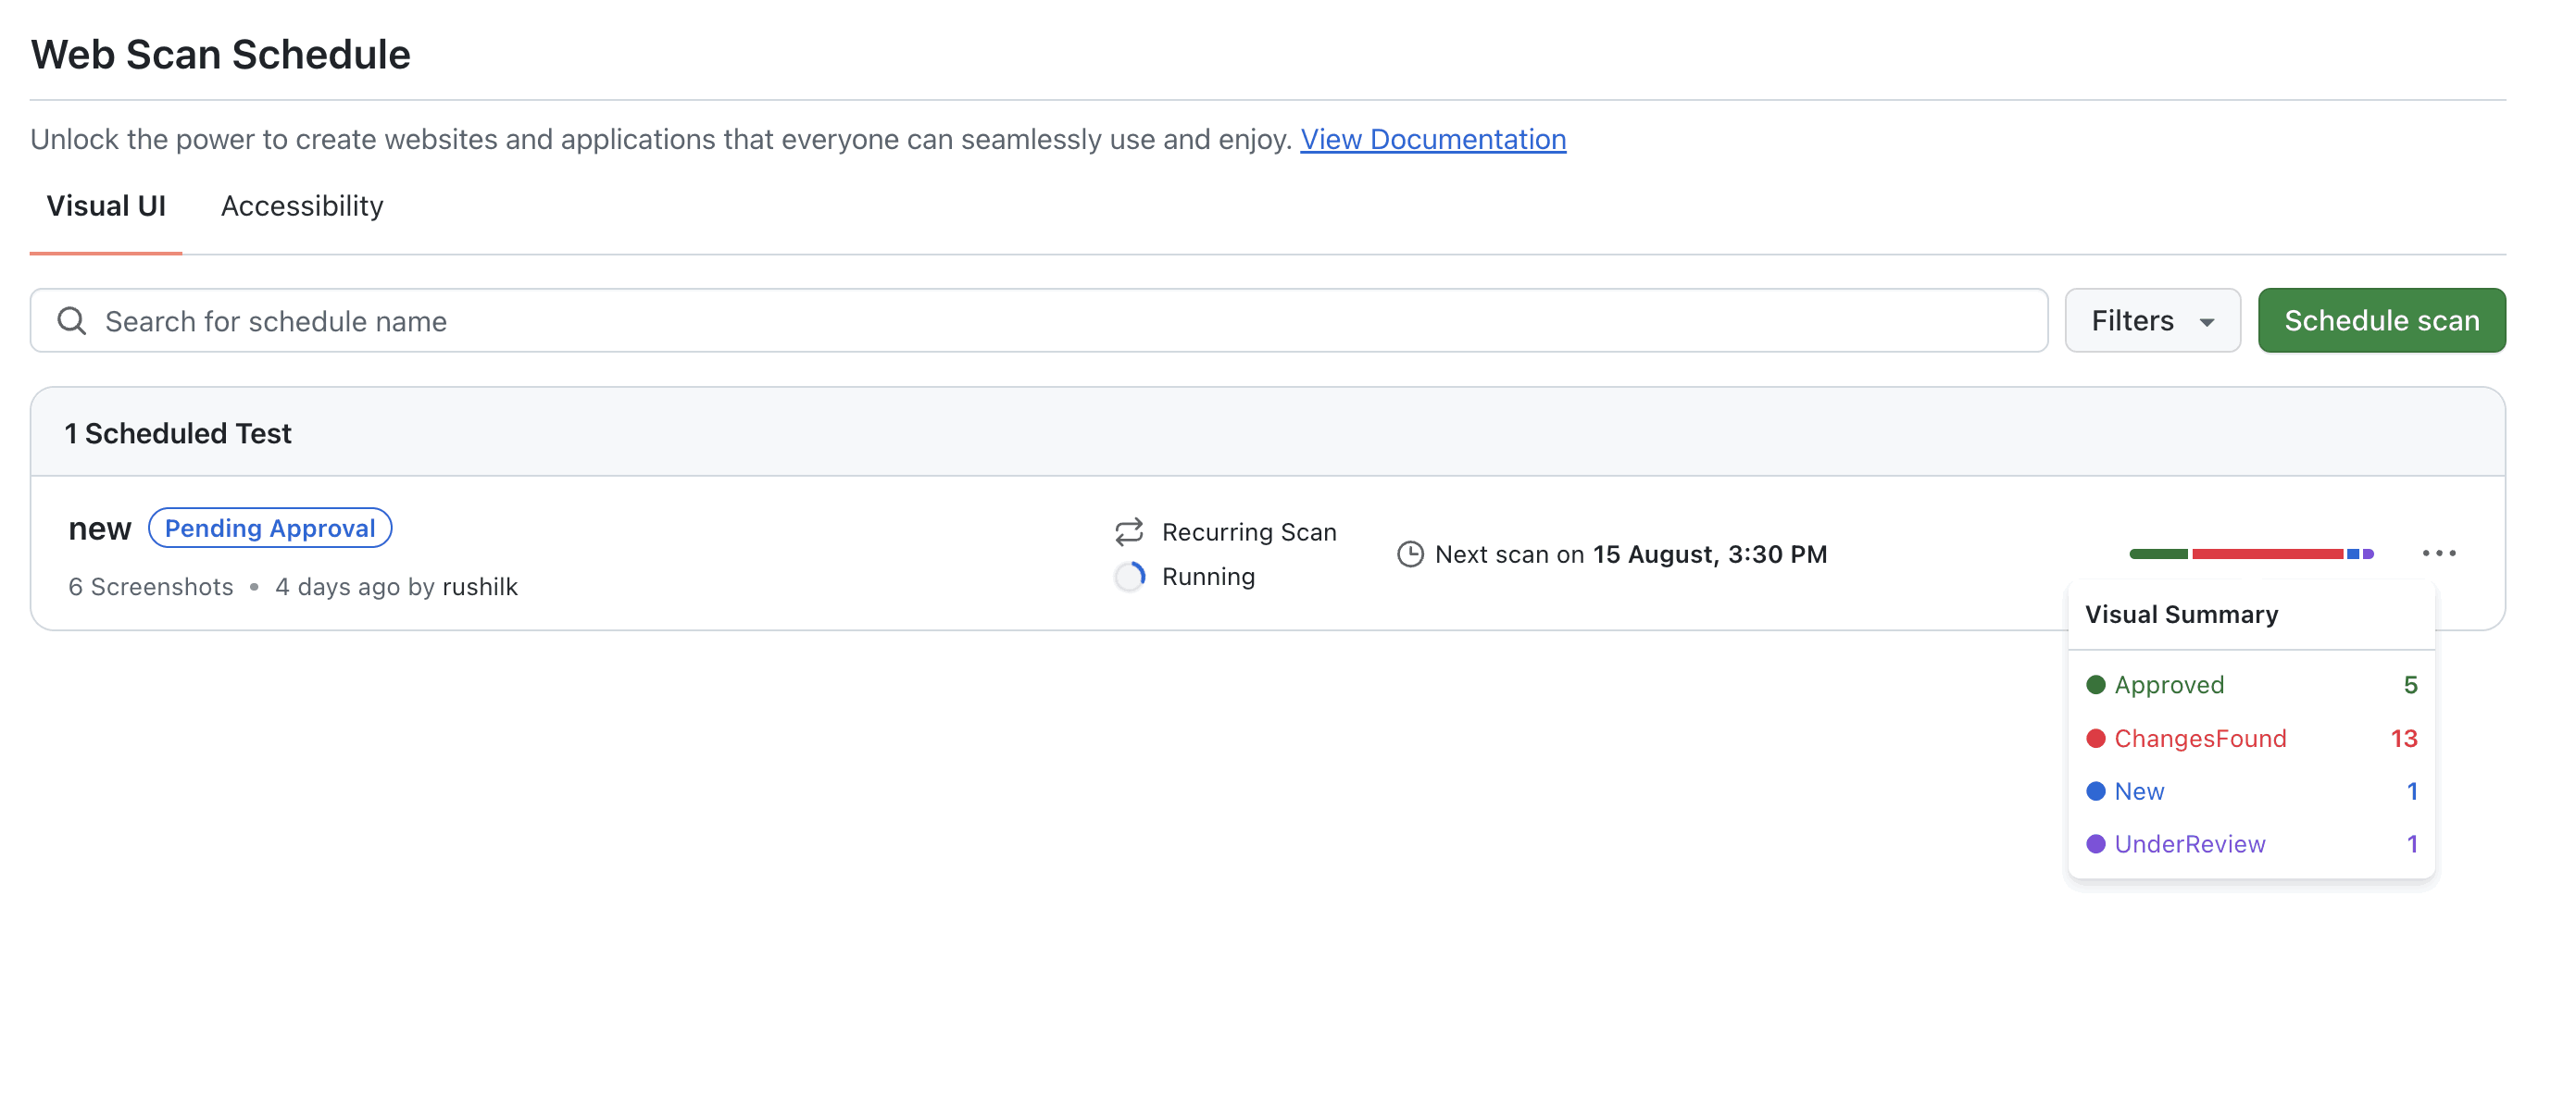Switch to the Accessibility tab

(301, 206)
